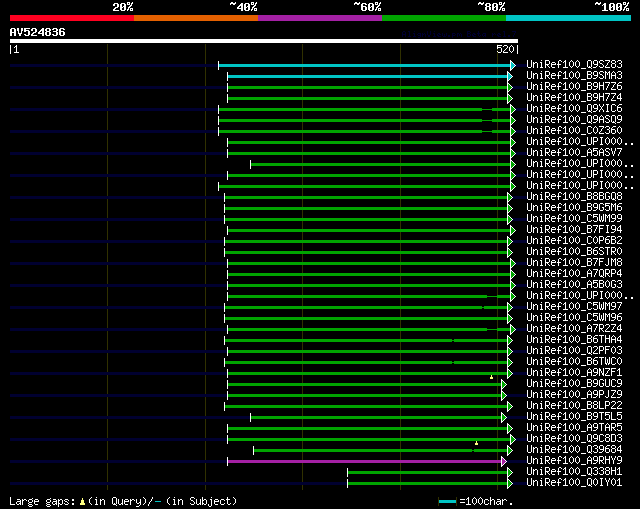Screen dimensions: 640x509
Task: Open the UniRef100_C5WM99 hit label
Action: [574, 218]
